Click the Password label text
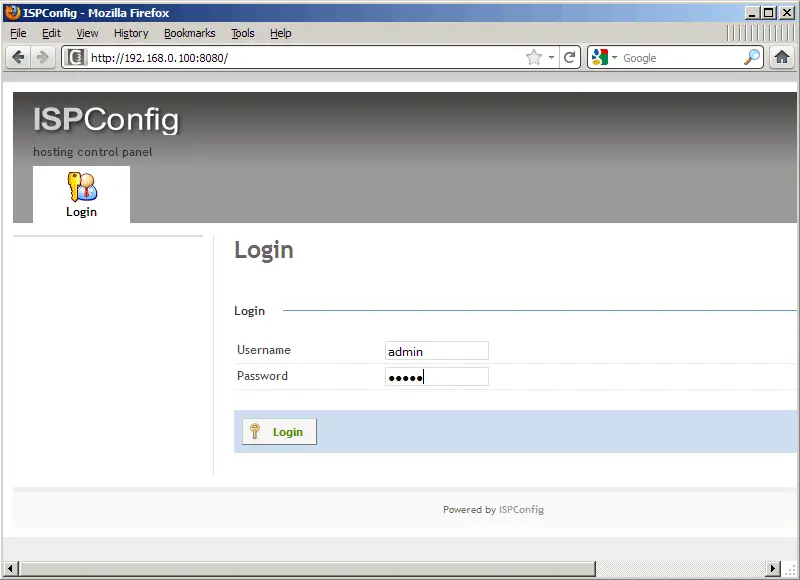Viewport: 800px width, 580px height. [x=262, y=376]
